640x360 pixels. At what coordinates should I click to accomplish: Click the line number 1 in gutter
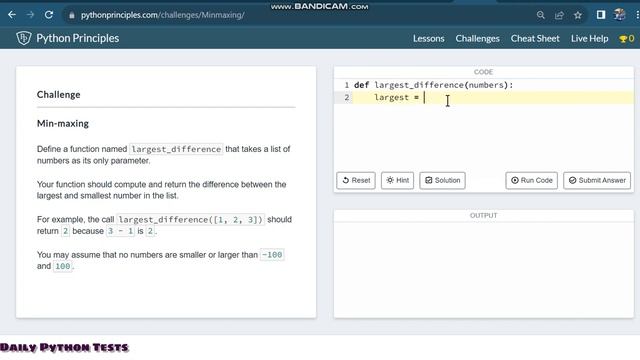click(347, 85)
